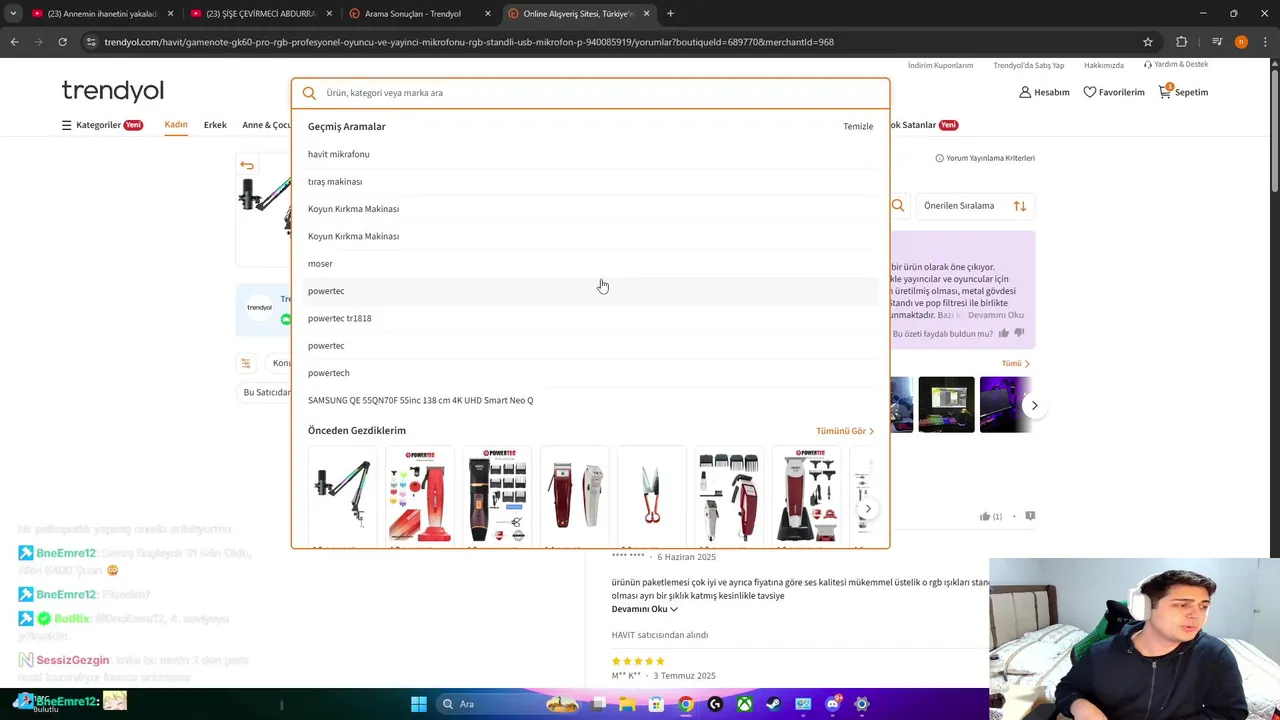Open the Chrome tab search dropdown arrow
The width and height of the screenshot is (1280, 720).
(x=13, y=14)
